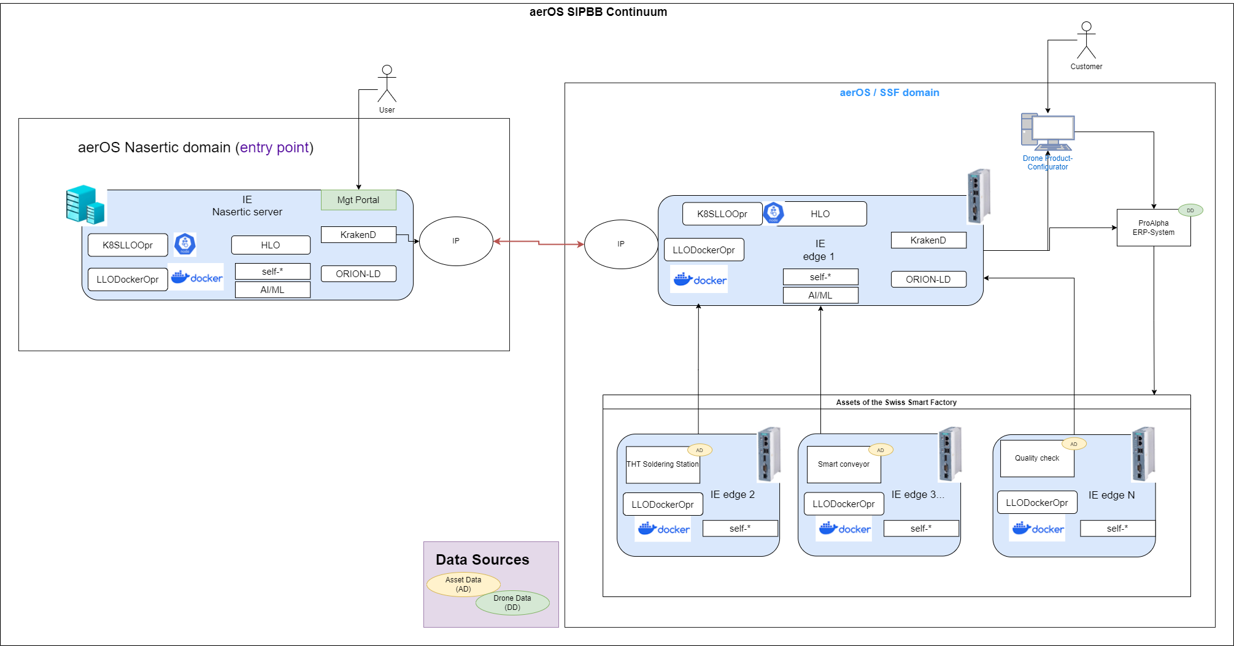
Task: Select the Nasertic server rack icon
Action: pyautogui.click(x=85, y=205)
